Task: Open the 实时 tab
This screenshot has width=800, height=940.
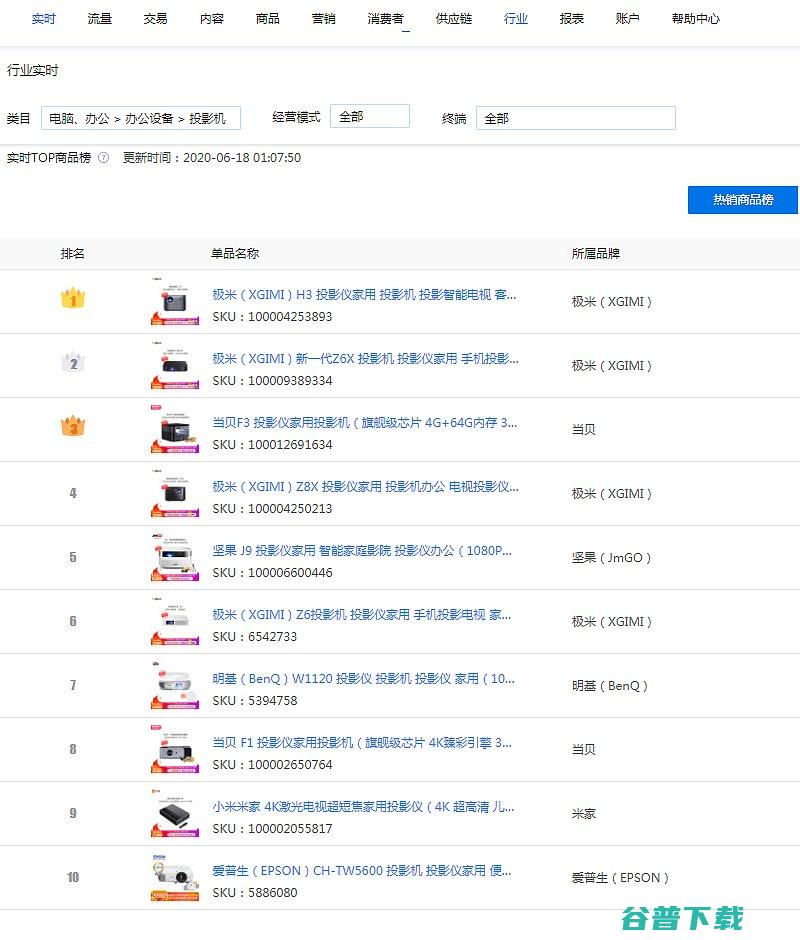Action: (x=43, y=19)
